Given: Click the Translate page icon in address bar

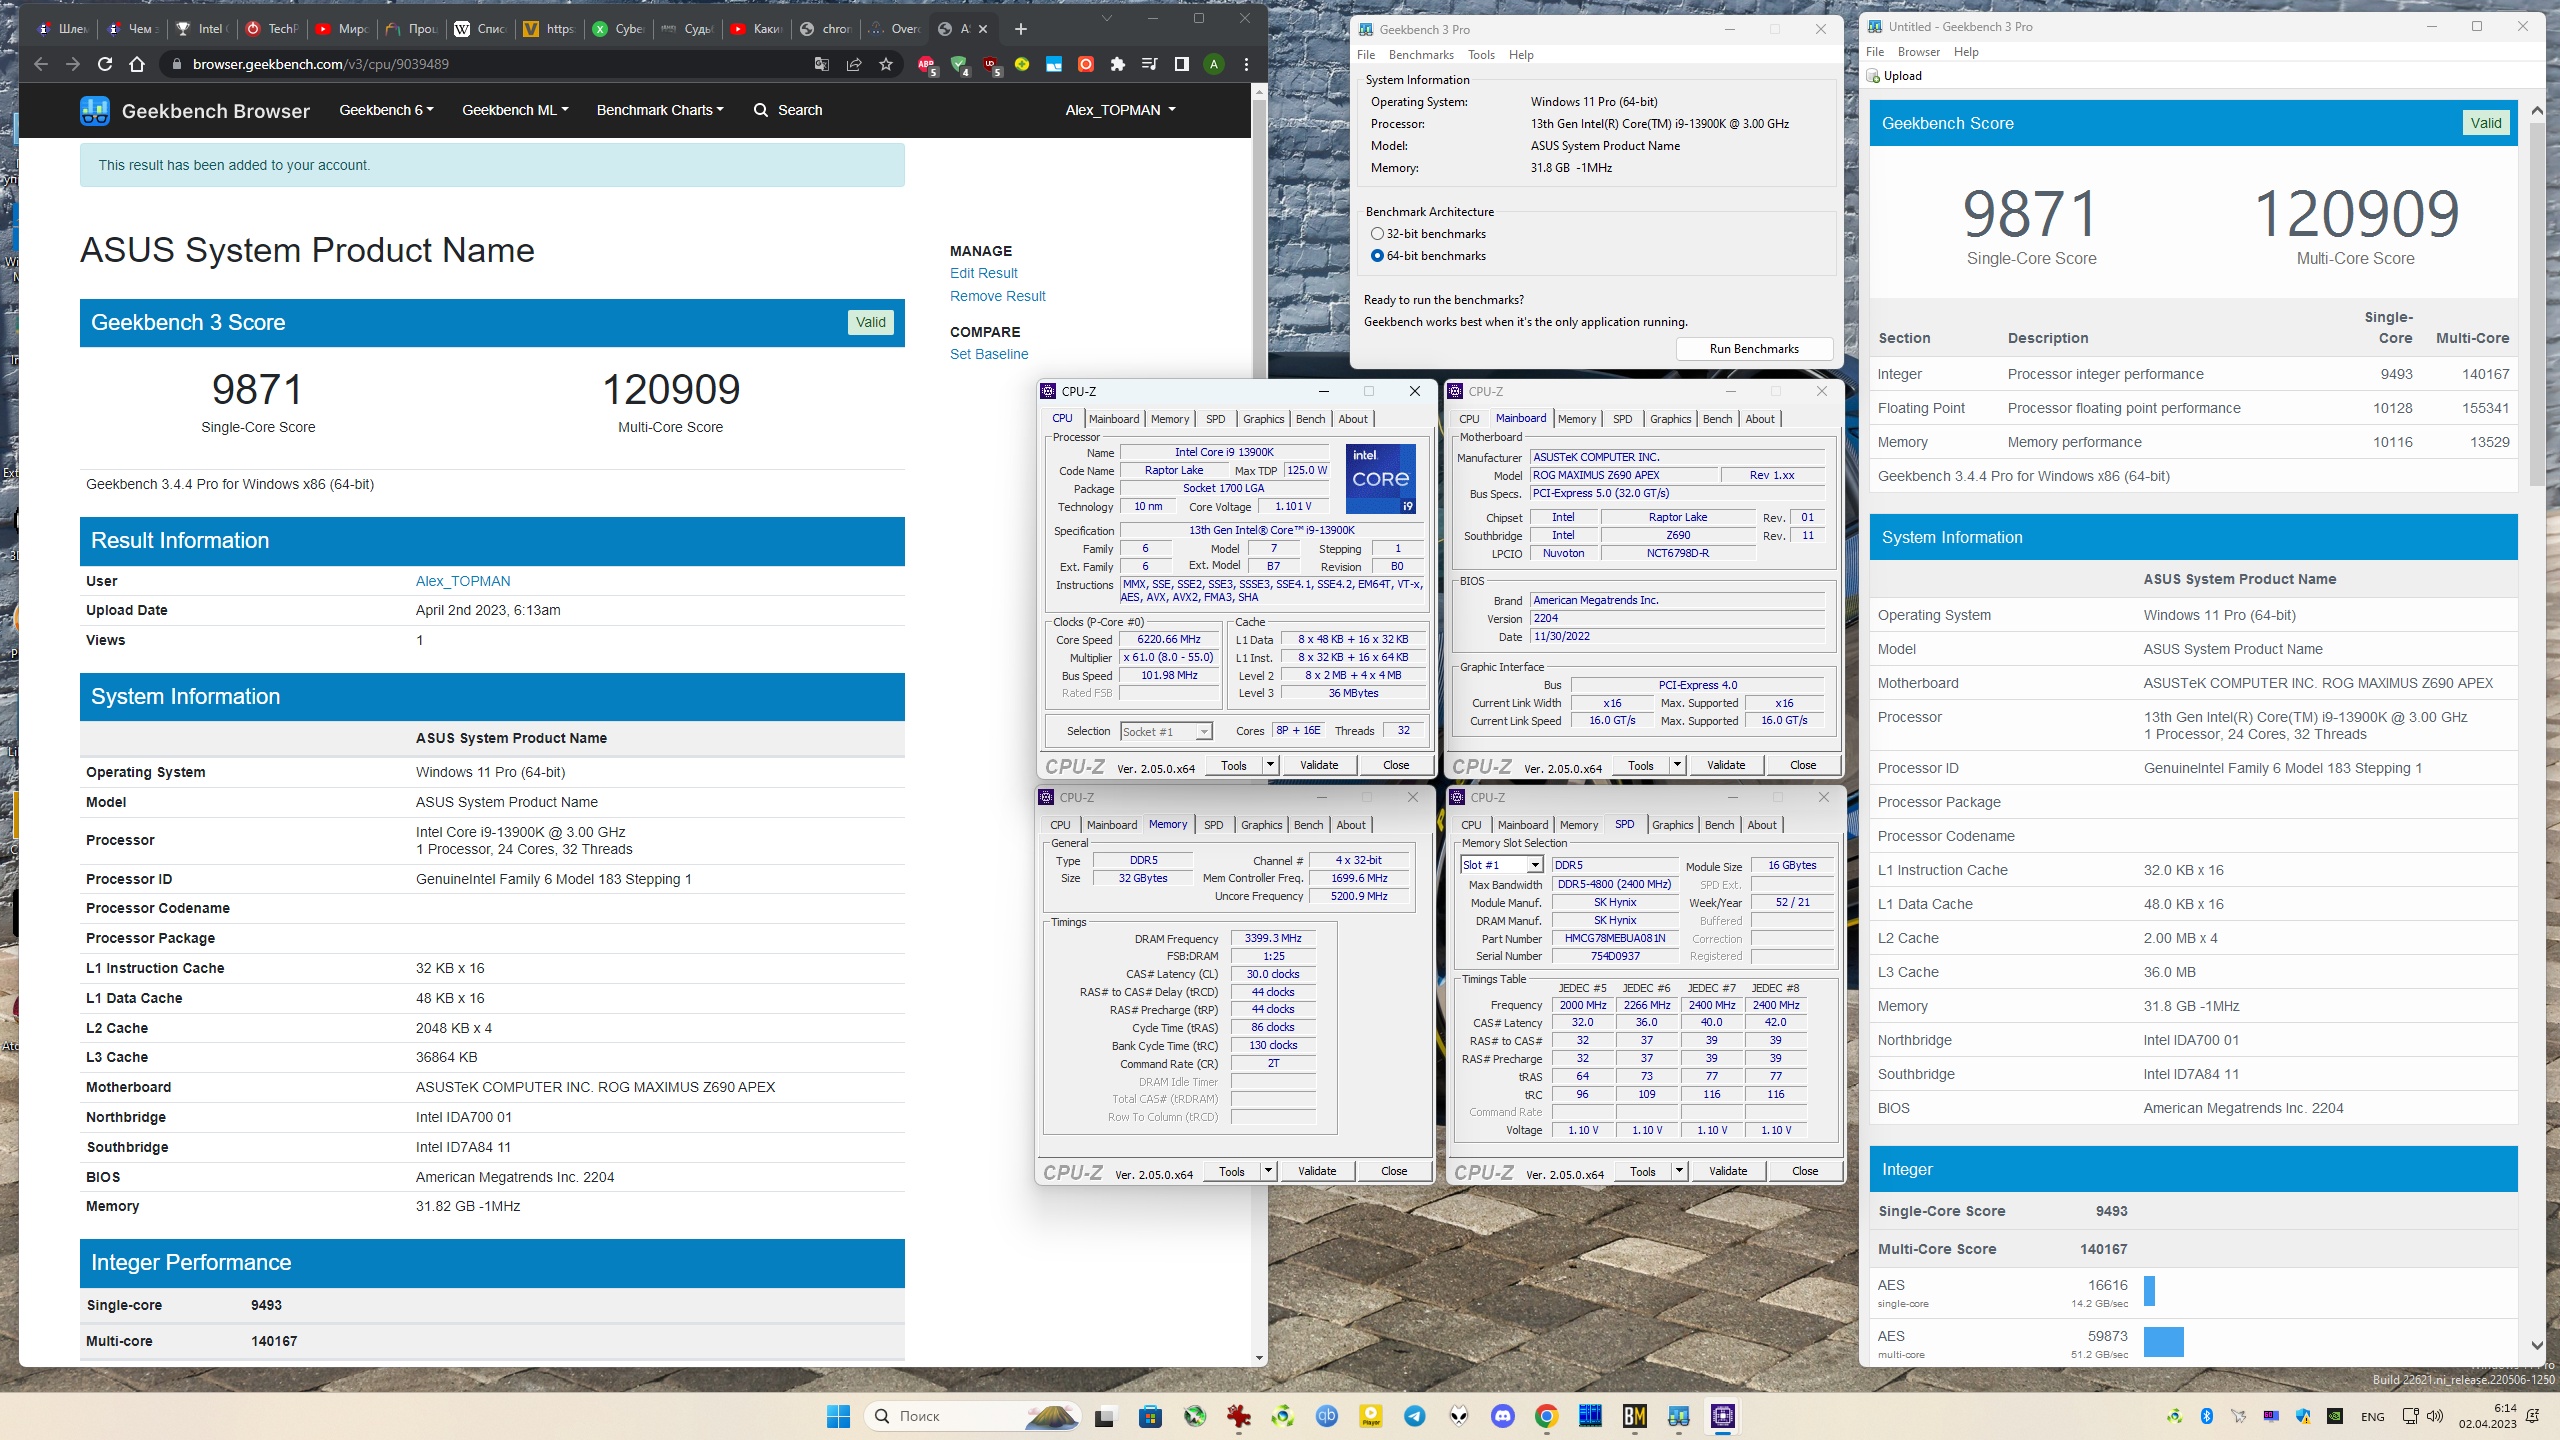Looking at the screenshot, I should tap(822, 64).
